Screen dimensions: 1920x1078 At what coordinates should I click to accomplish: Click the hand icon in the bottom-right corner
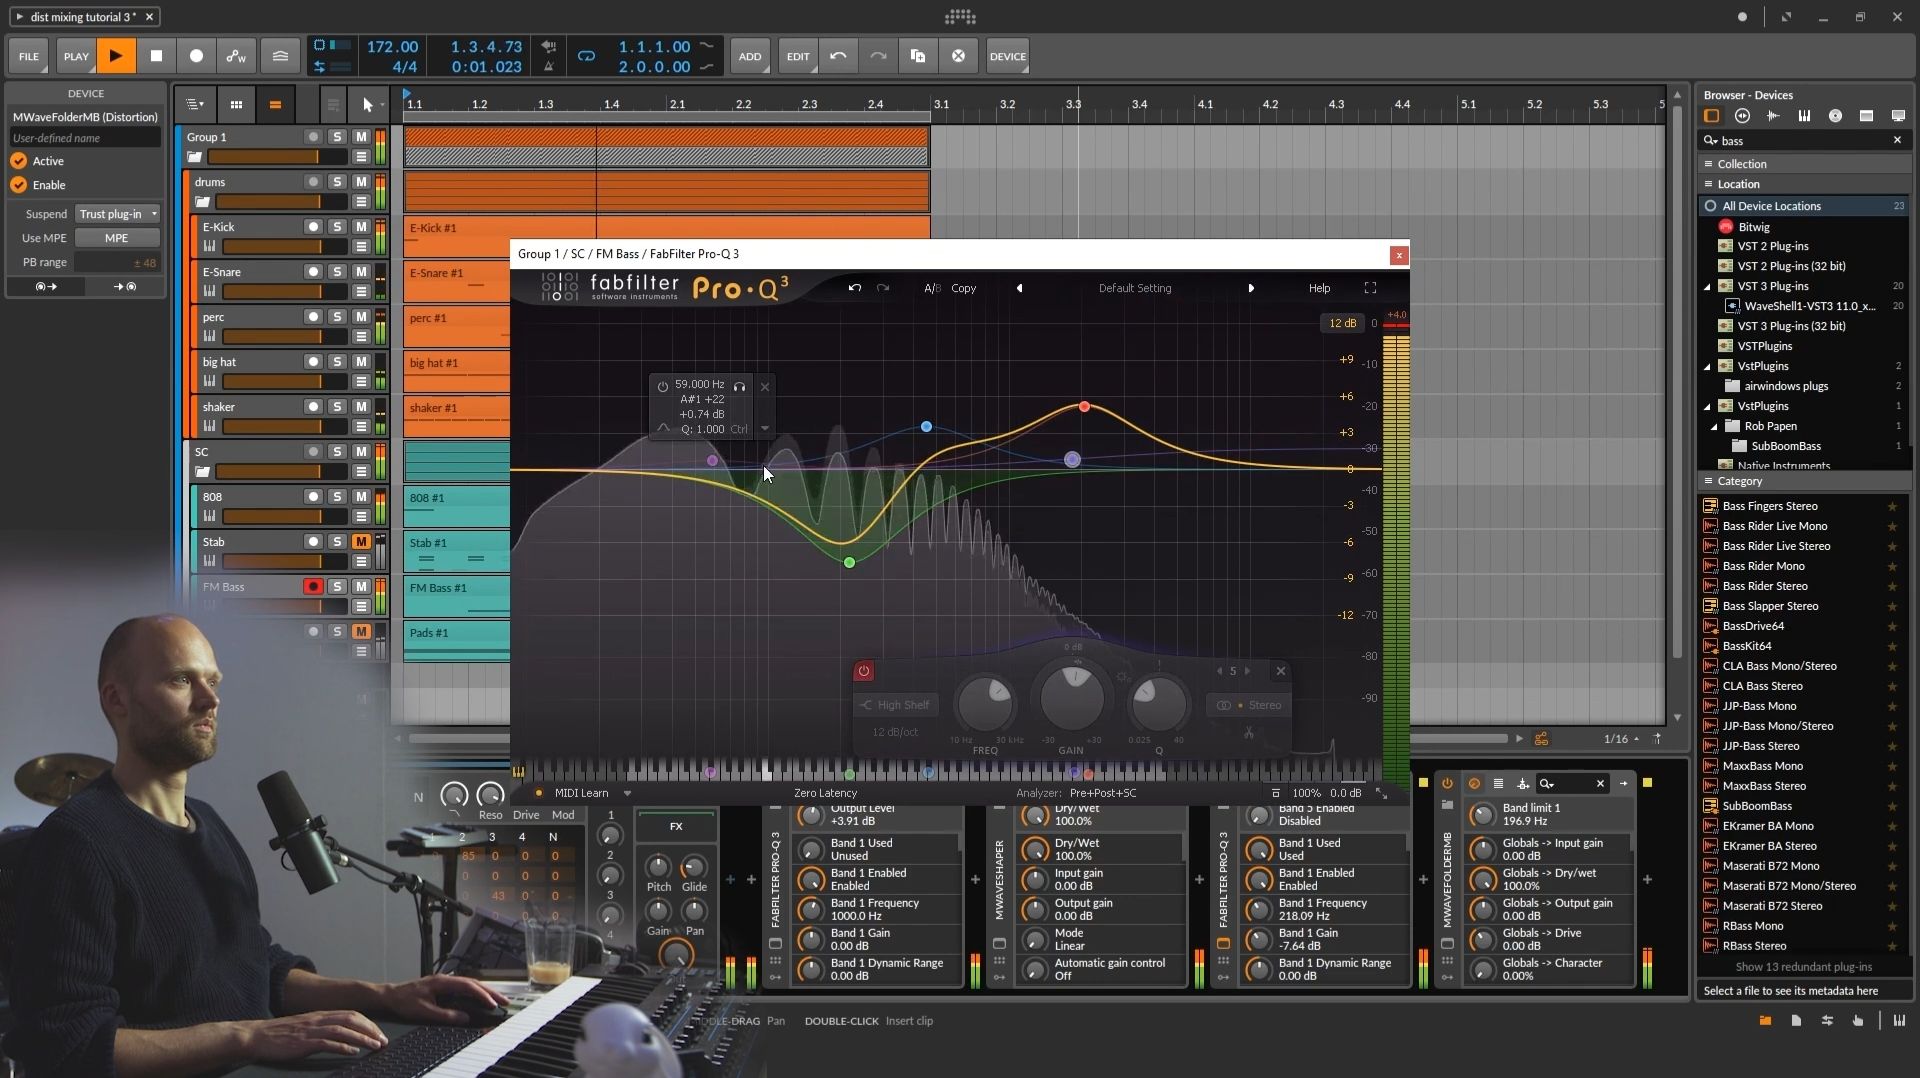pyautogui.click(x=1858, y=1021)
